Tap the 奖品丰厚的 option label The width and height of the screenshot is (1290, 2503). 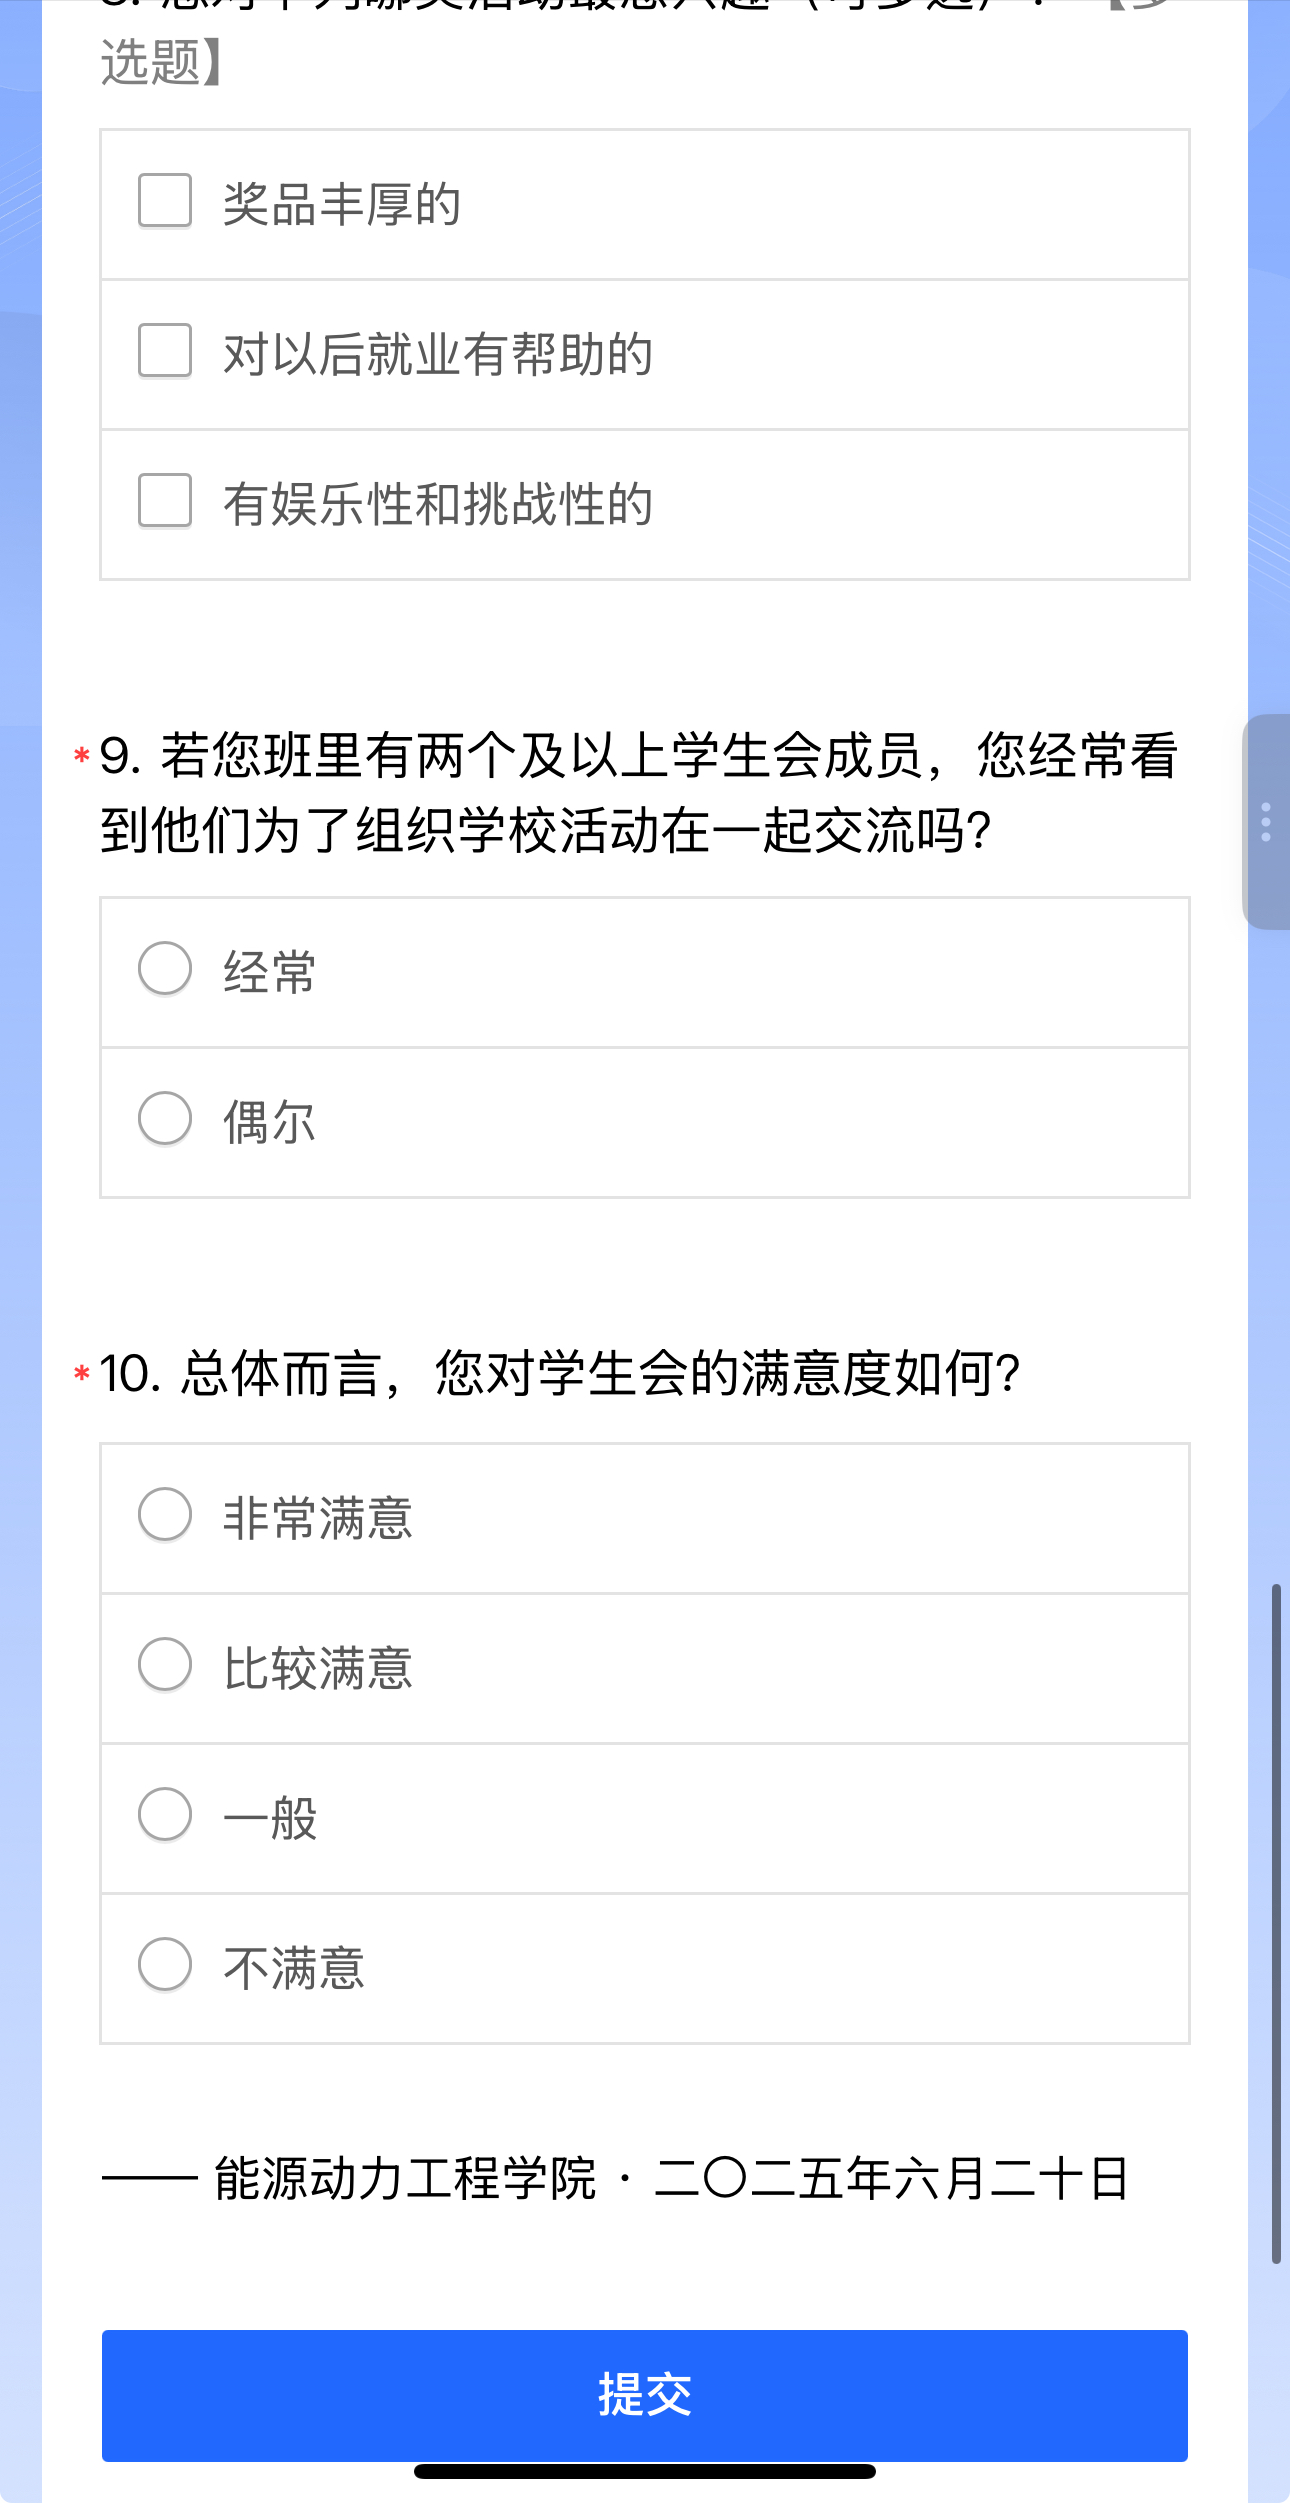pyautogui.click(x=341, y=205)
